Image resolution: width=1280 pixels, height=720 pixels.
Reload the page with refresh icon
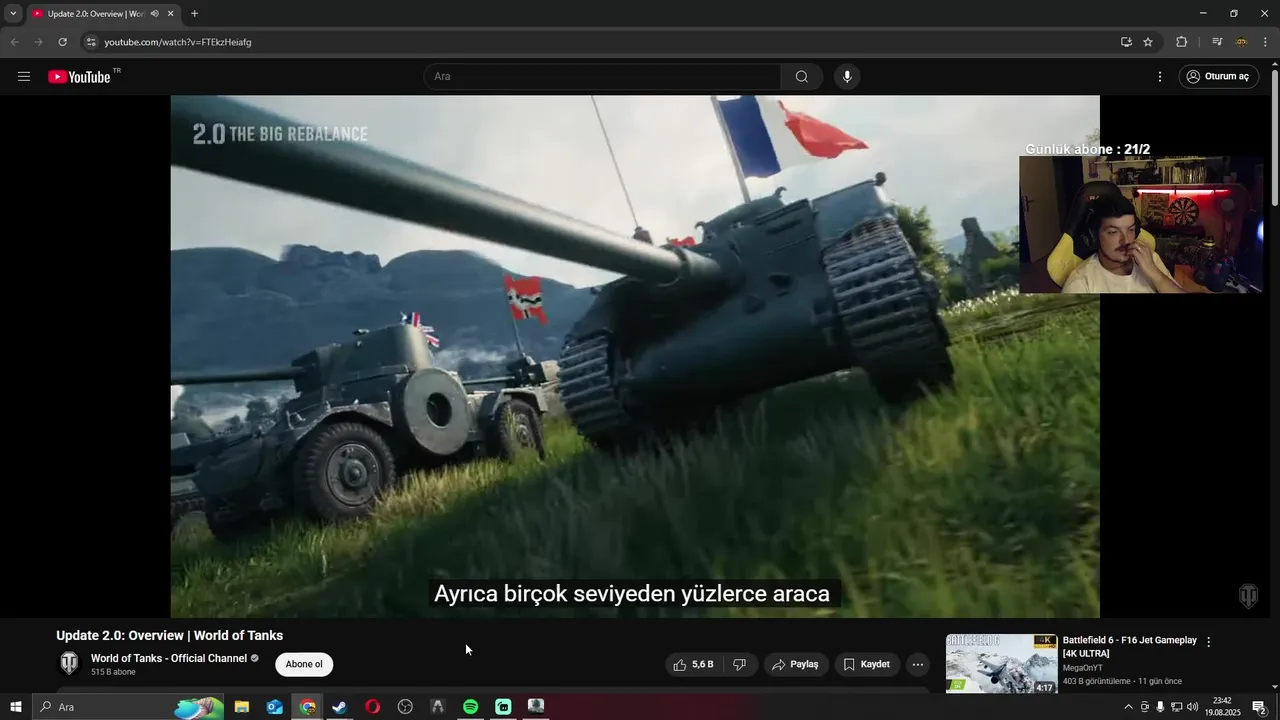(62, 42)
